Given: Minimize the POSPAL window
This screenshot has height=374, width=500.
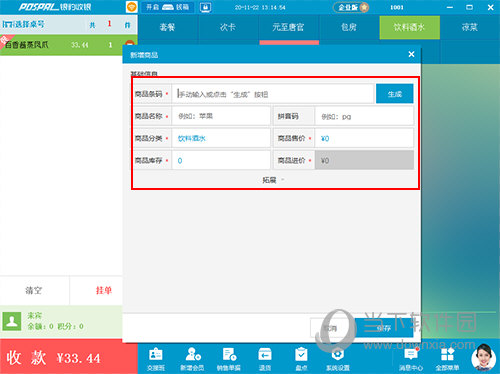Looking at the screenshot, I should coord(450,7).
